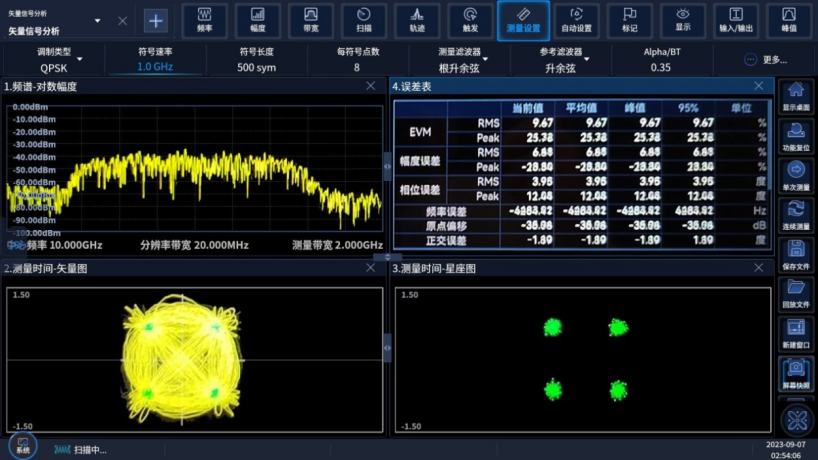Select the 4.误差表 panel title
The width and height of the screenshot is (818, 460).
[412, 87]
